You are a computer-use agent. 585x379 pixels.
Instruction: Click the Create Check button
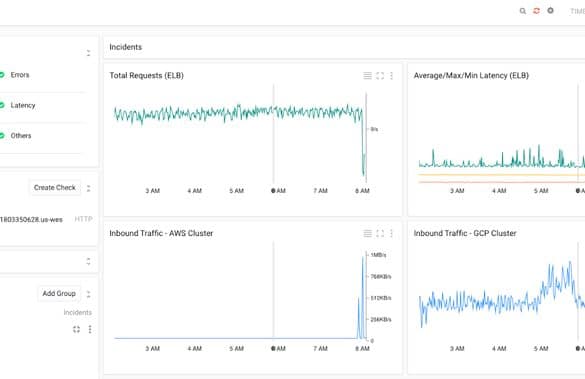55,188
